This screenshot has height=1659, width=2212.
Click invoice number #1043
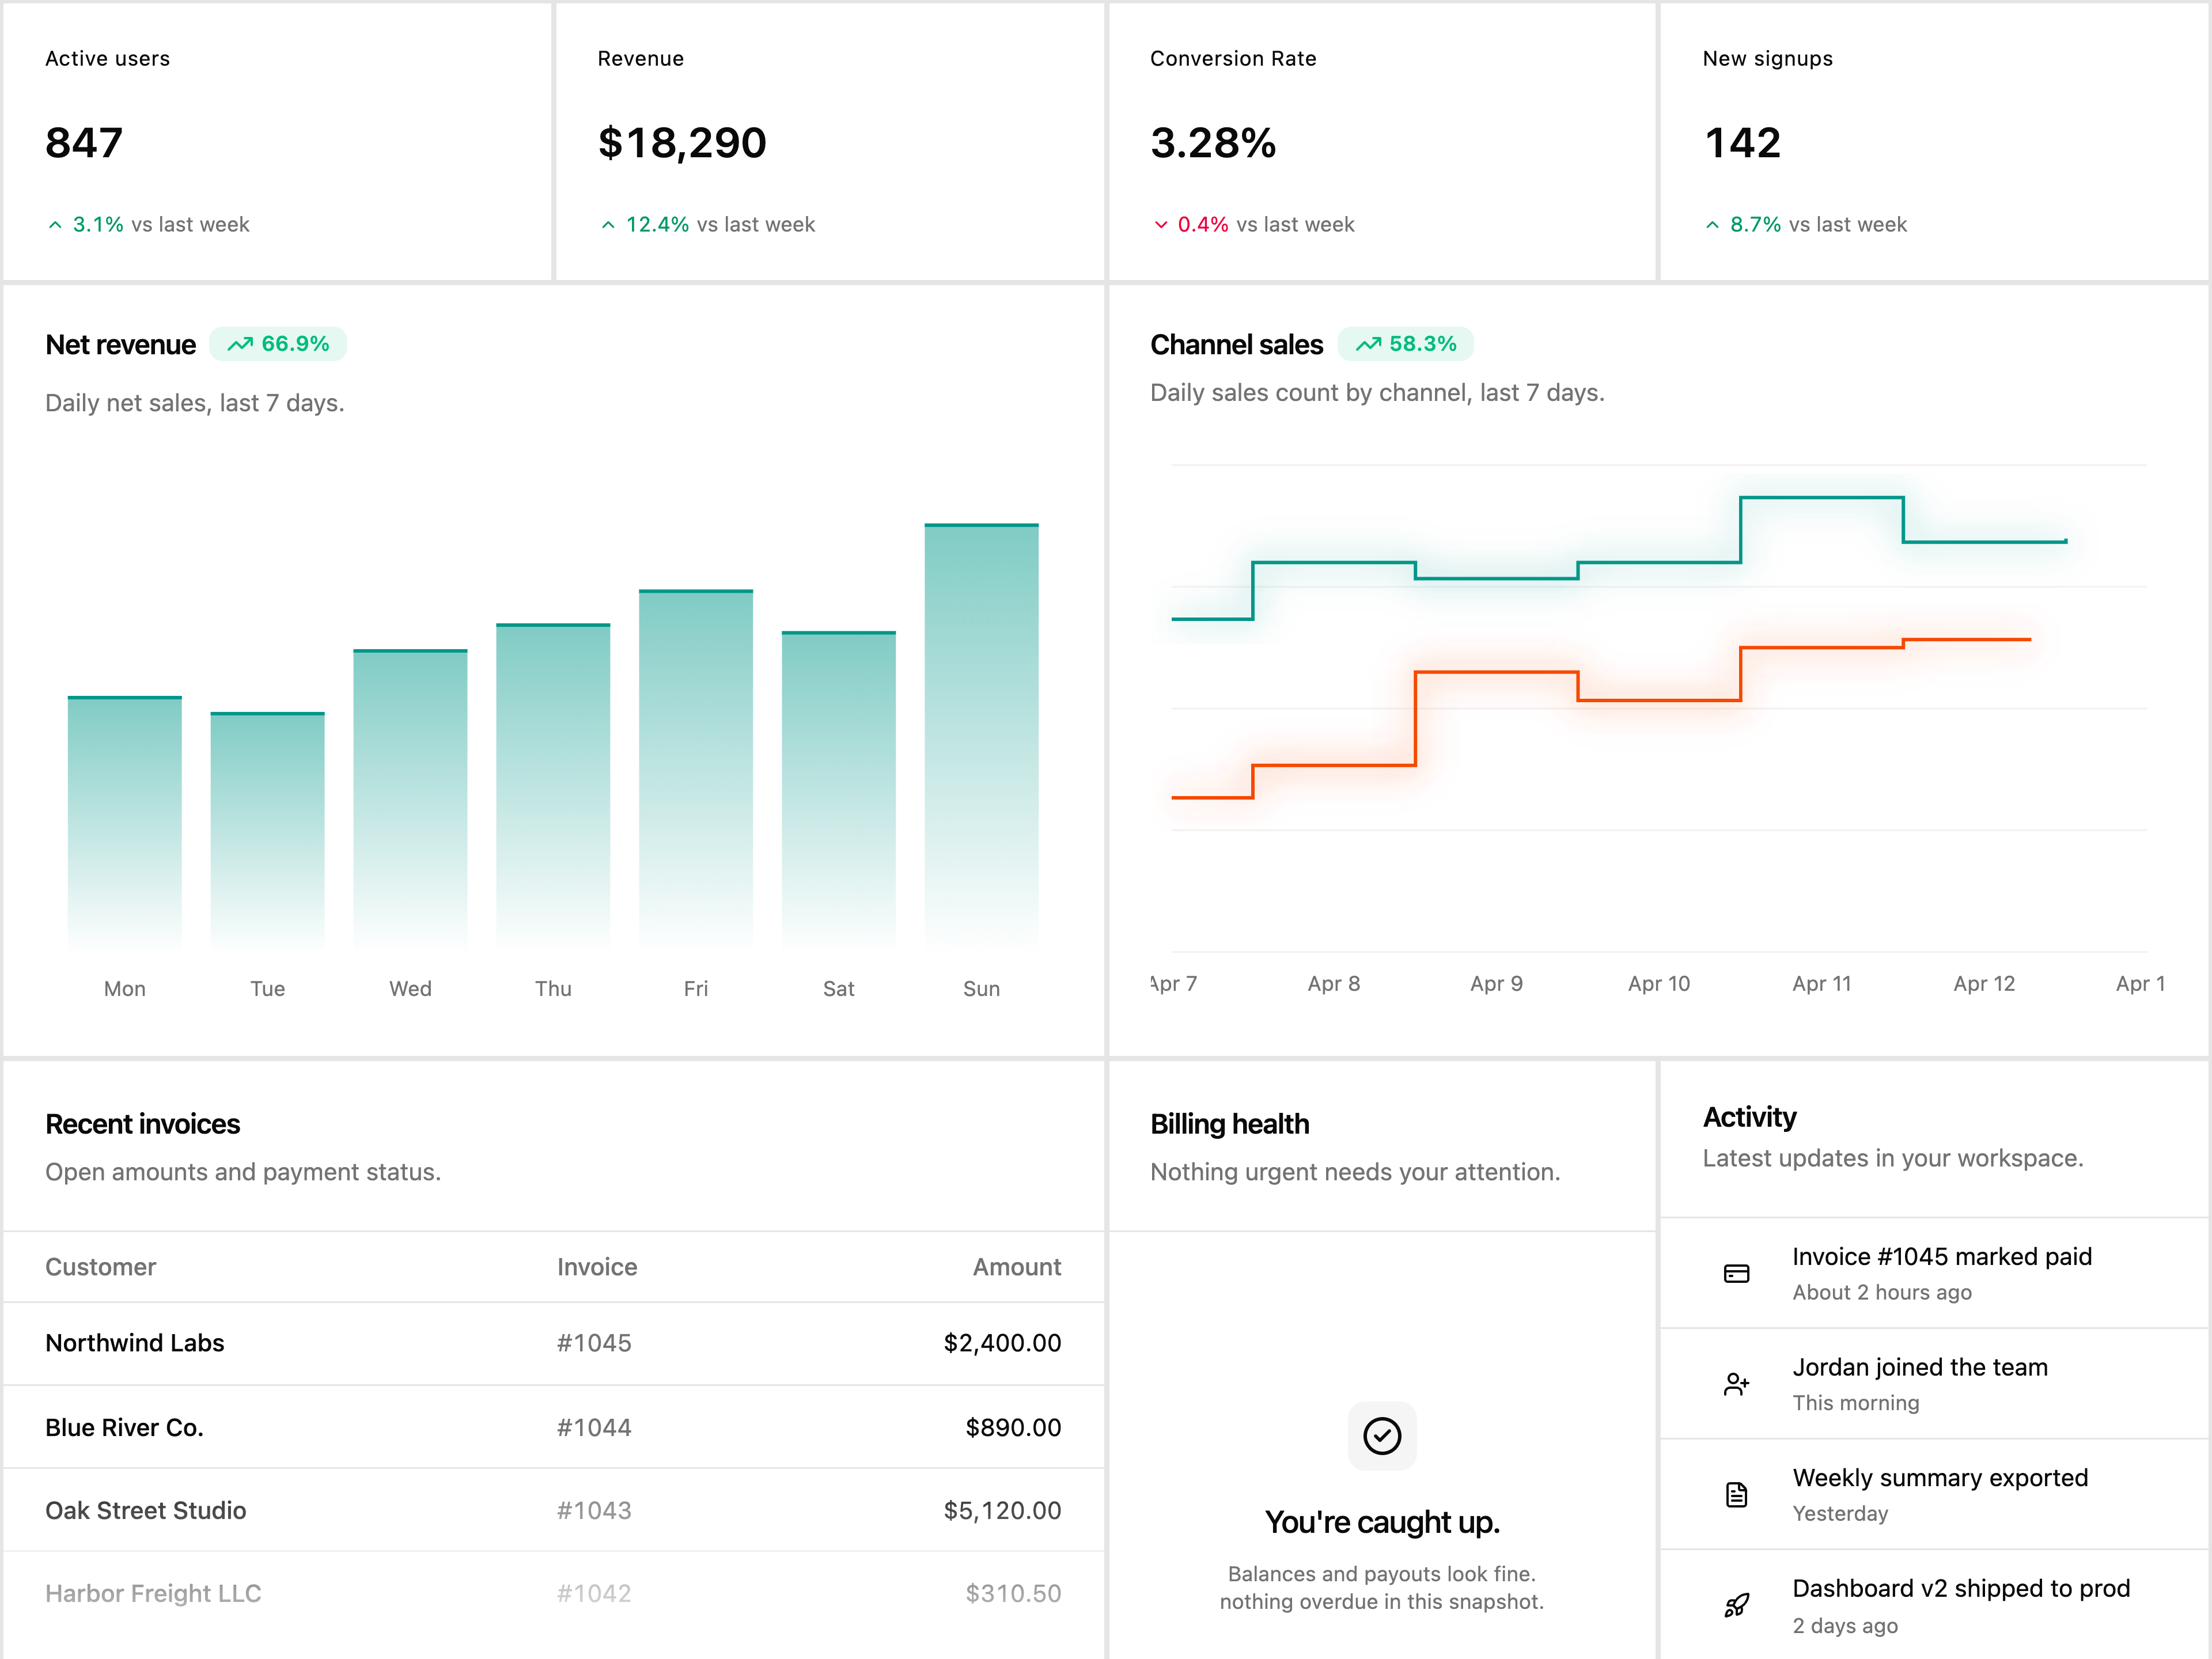(594, 1510)
